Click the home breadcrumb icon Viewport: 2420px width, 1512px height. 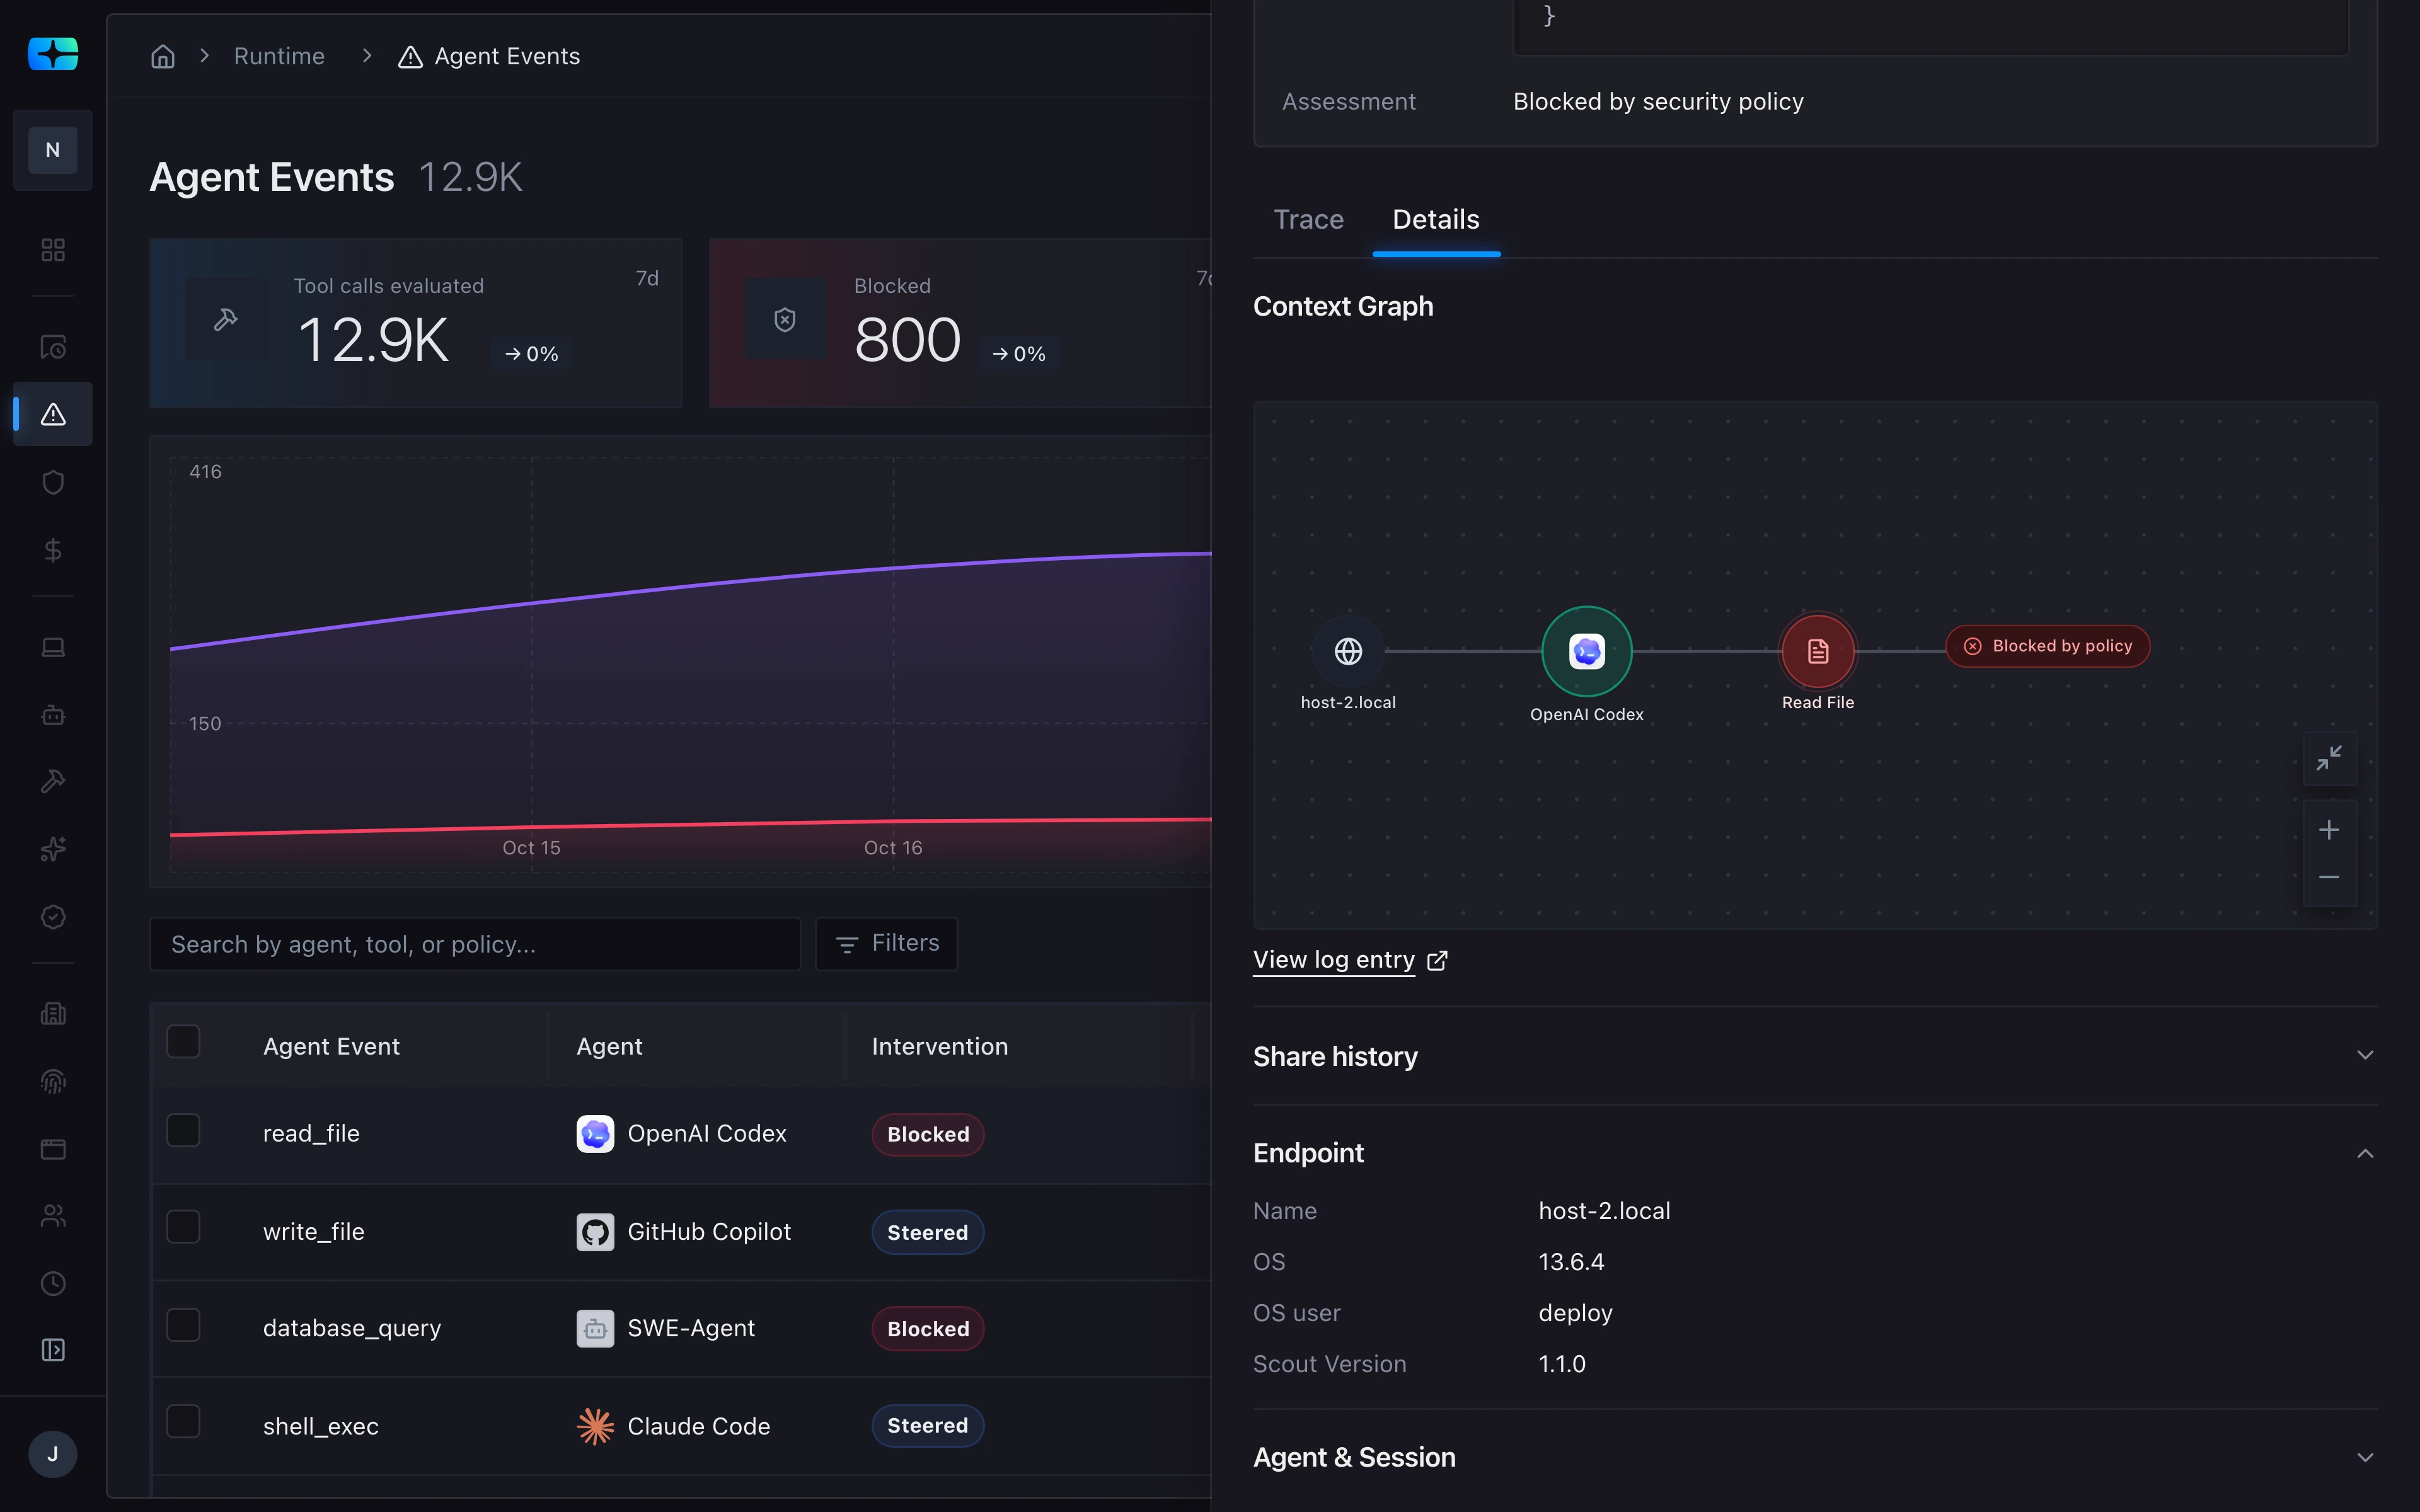pyautogui.click(x=163, y=56)
